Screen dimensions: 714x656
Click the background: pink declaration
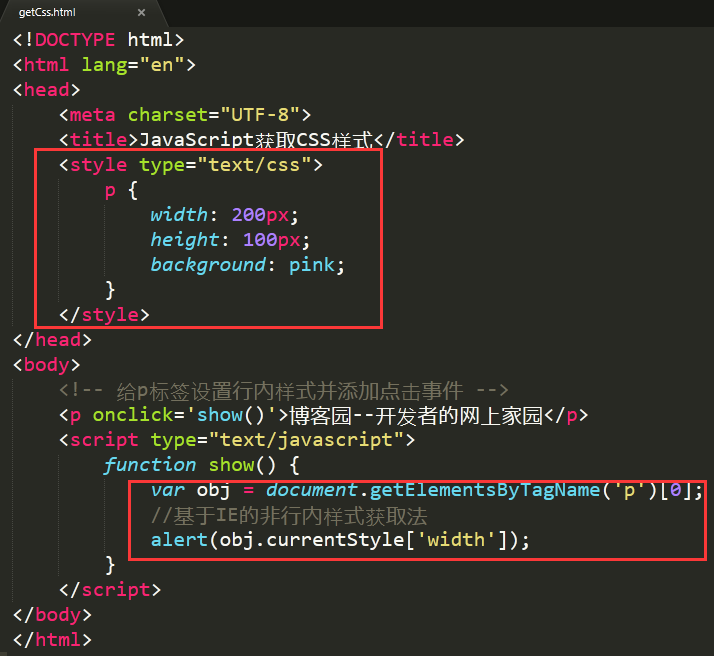(x=247, y=264)
